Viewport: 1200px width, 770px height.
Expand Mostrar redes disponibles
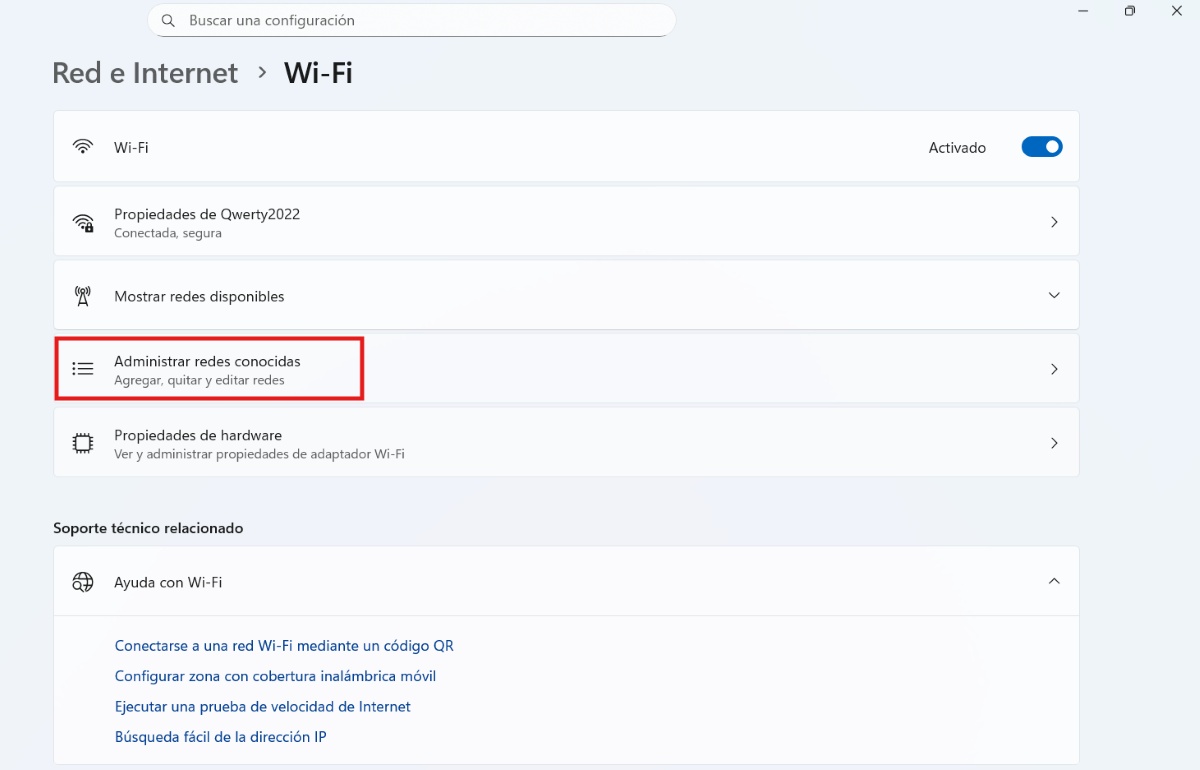tap(1054, 295)
